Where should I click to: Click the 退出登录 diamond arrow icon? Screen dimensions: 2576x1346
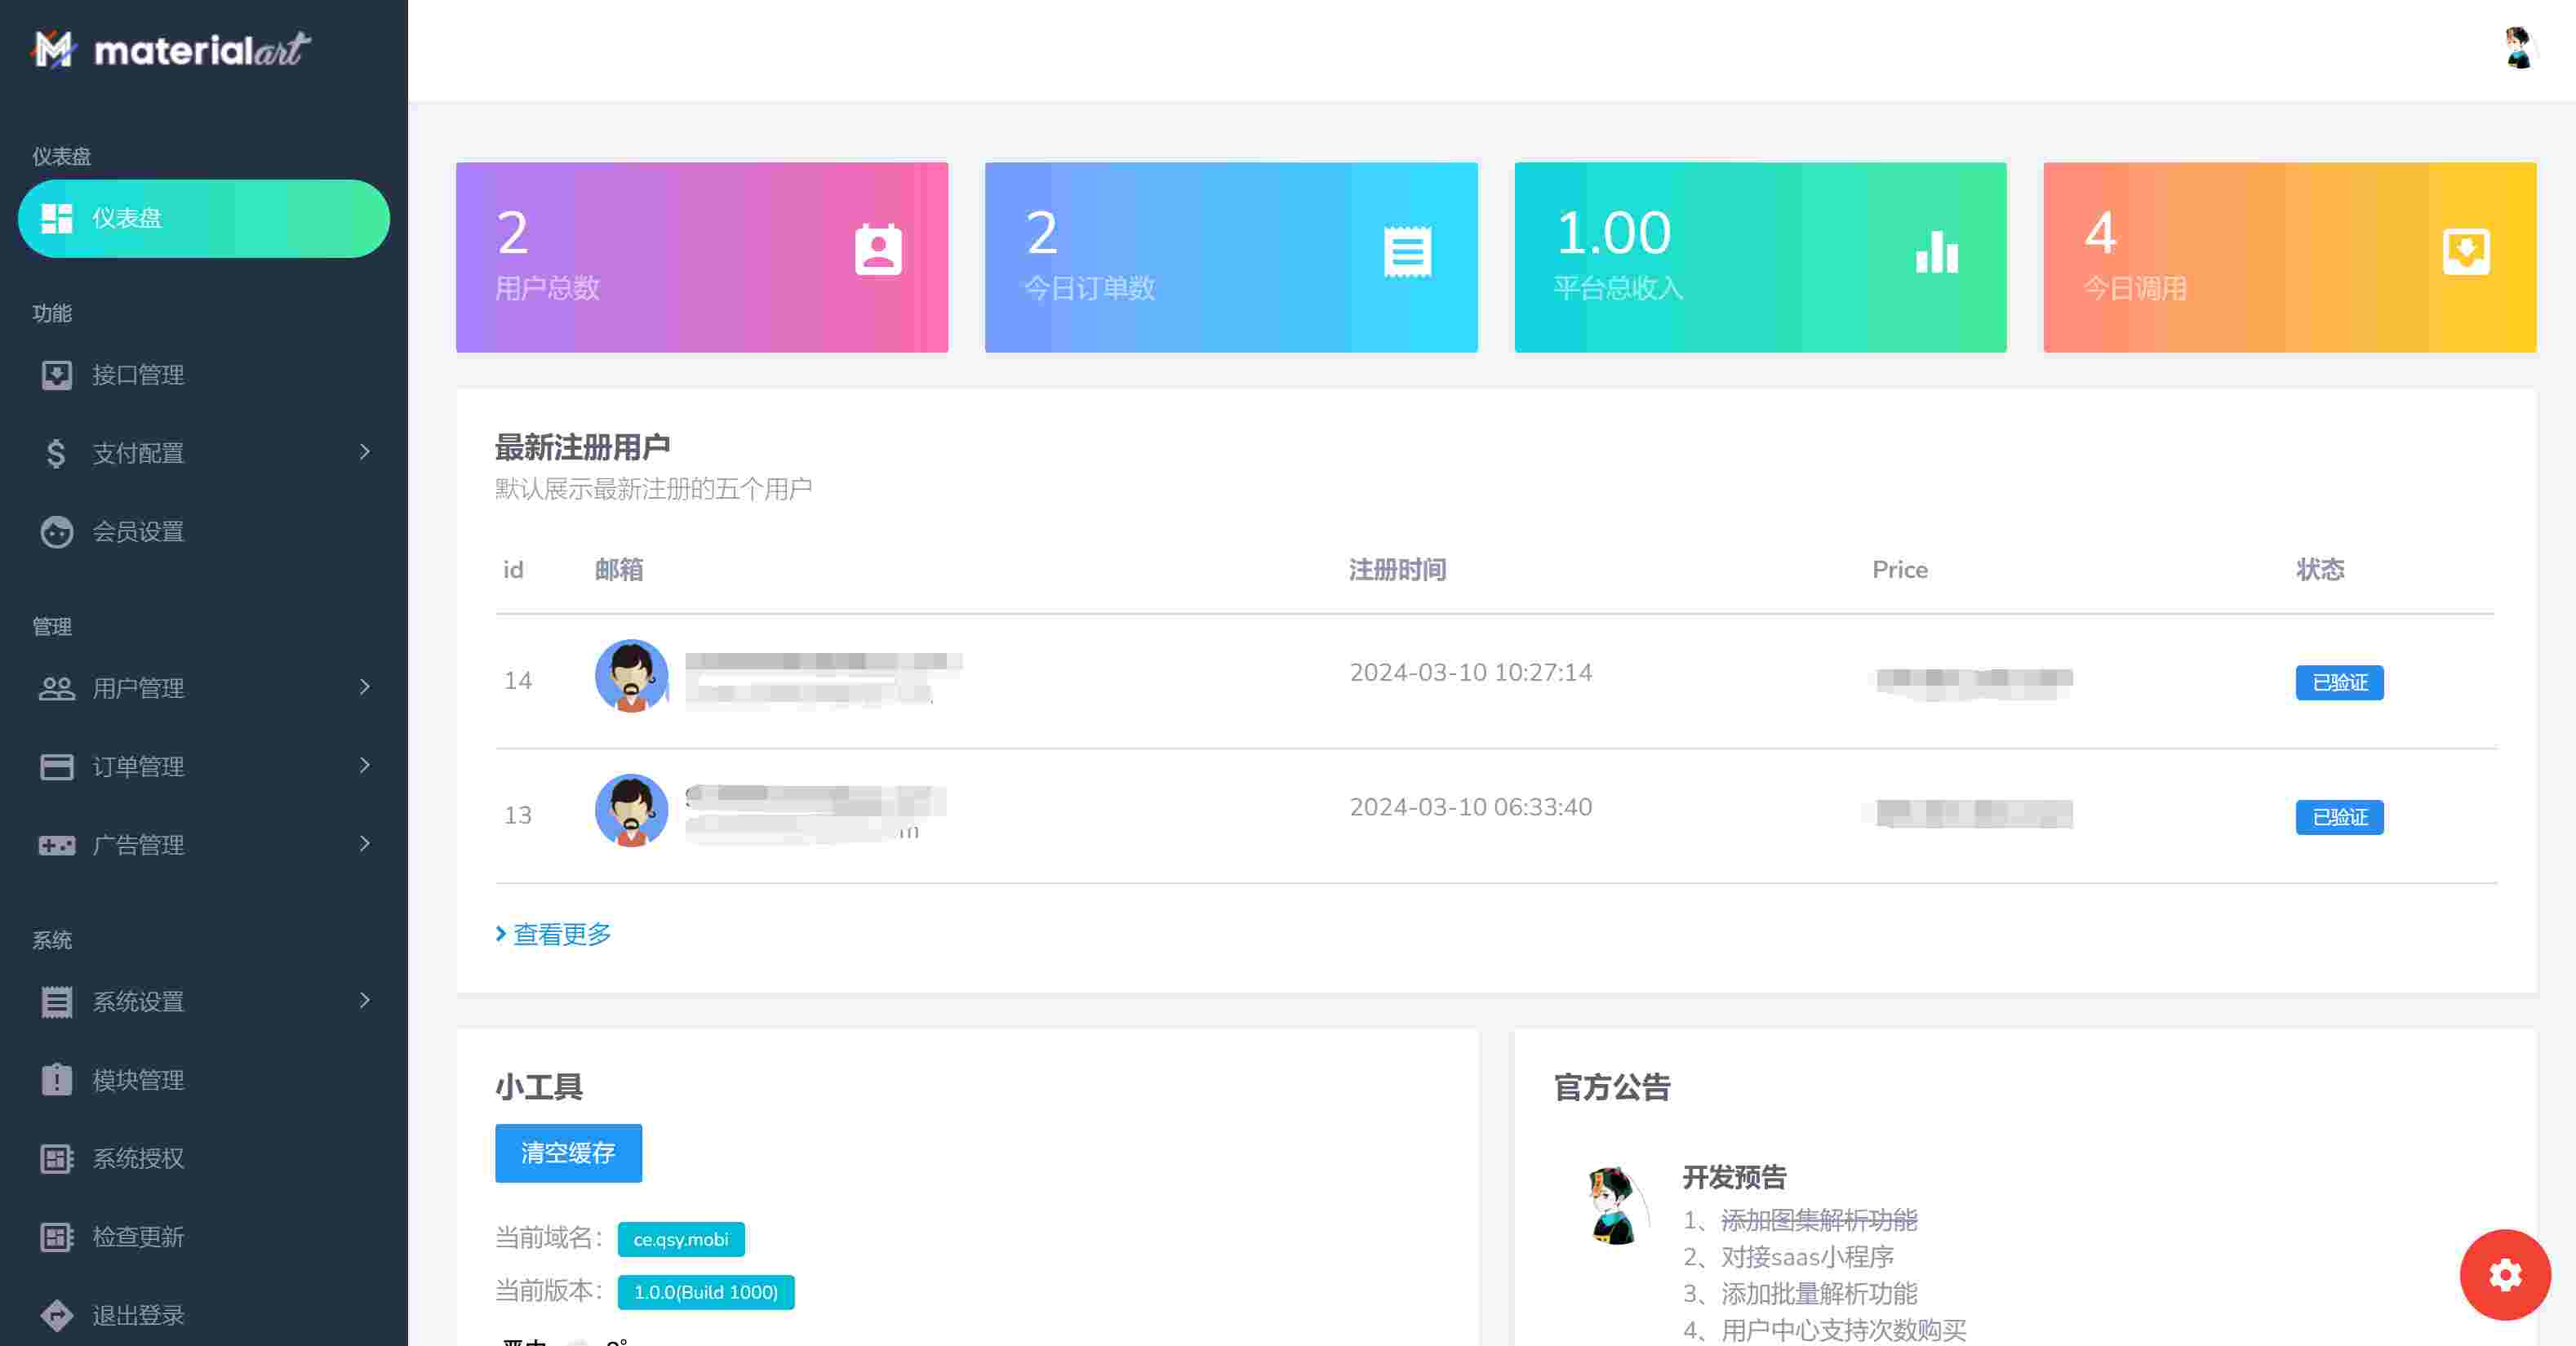point(56,1314)
